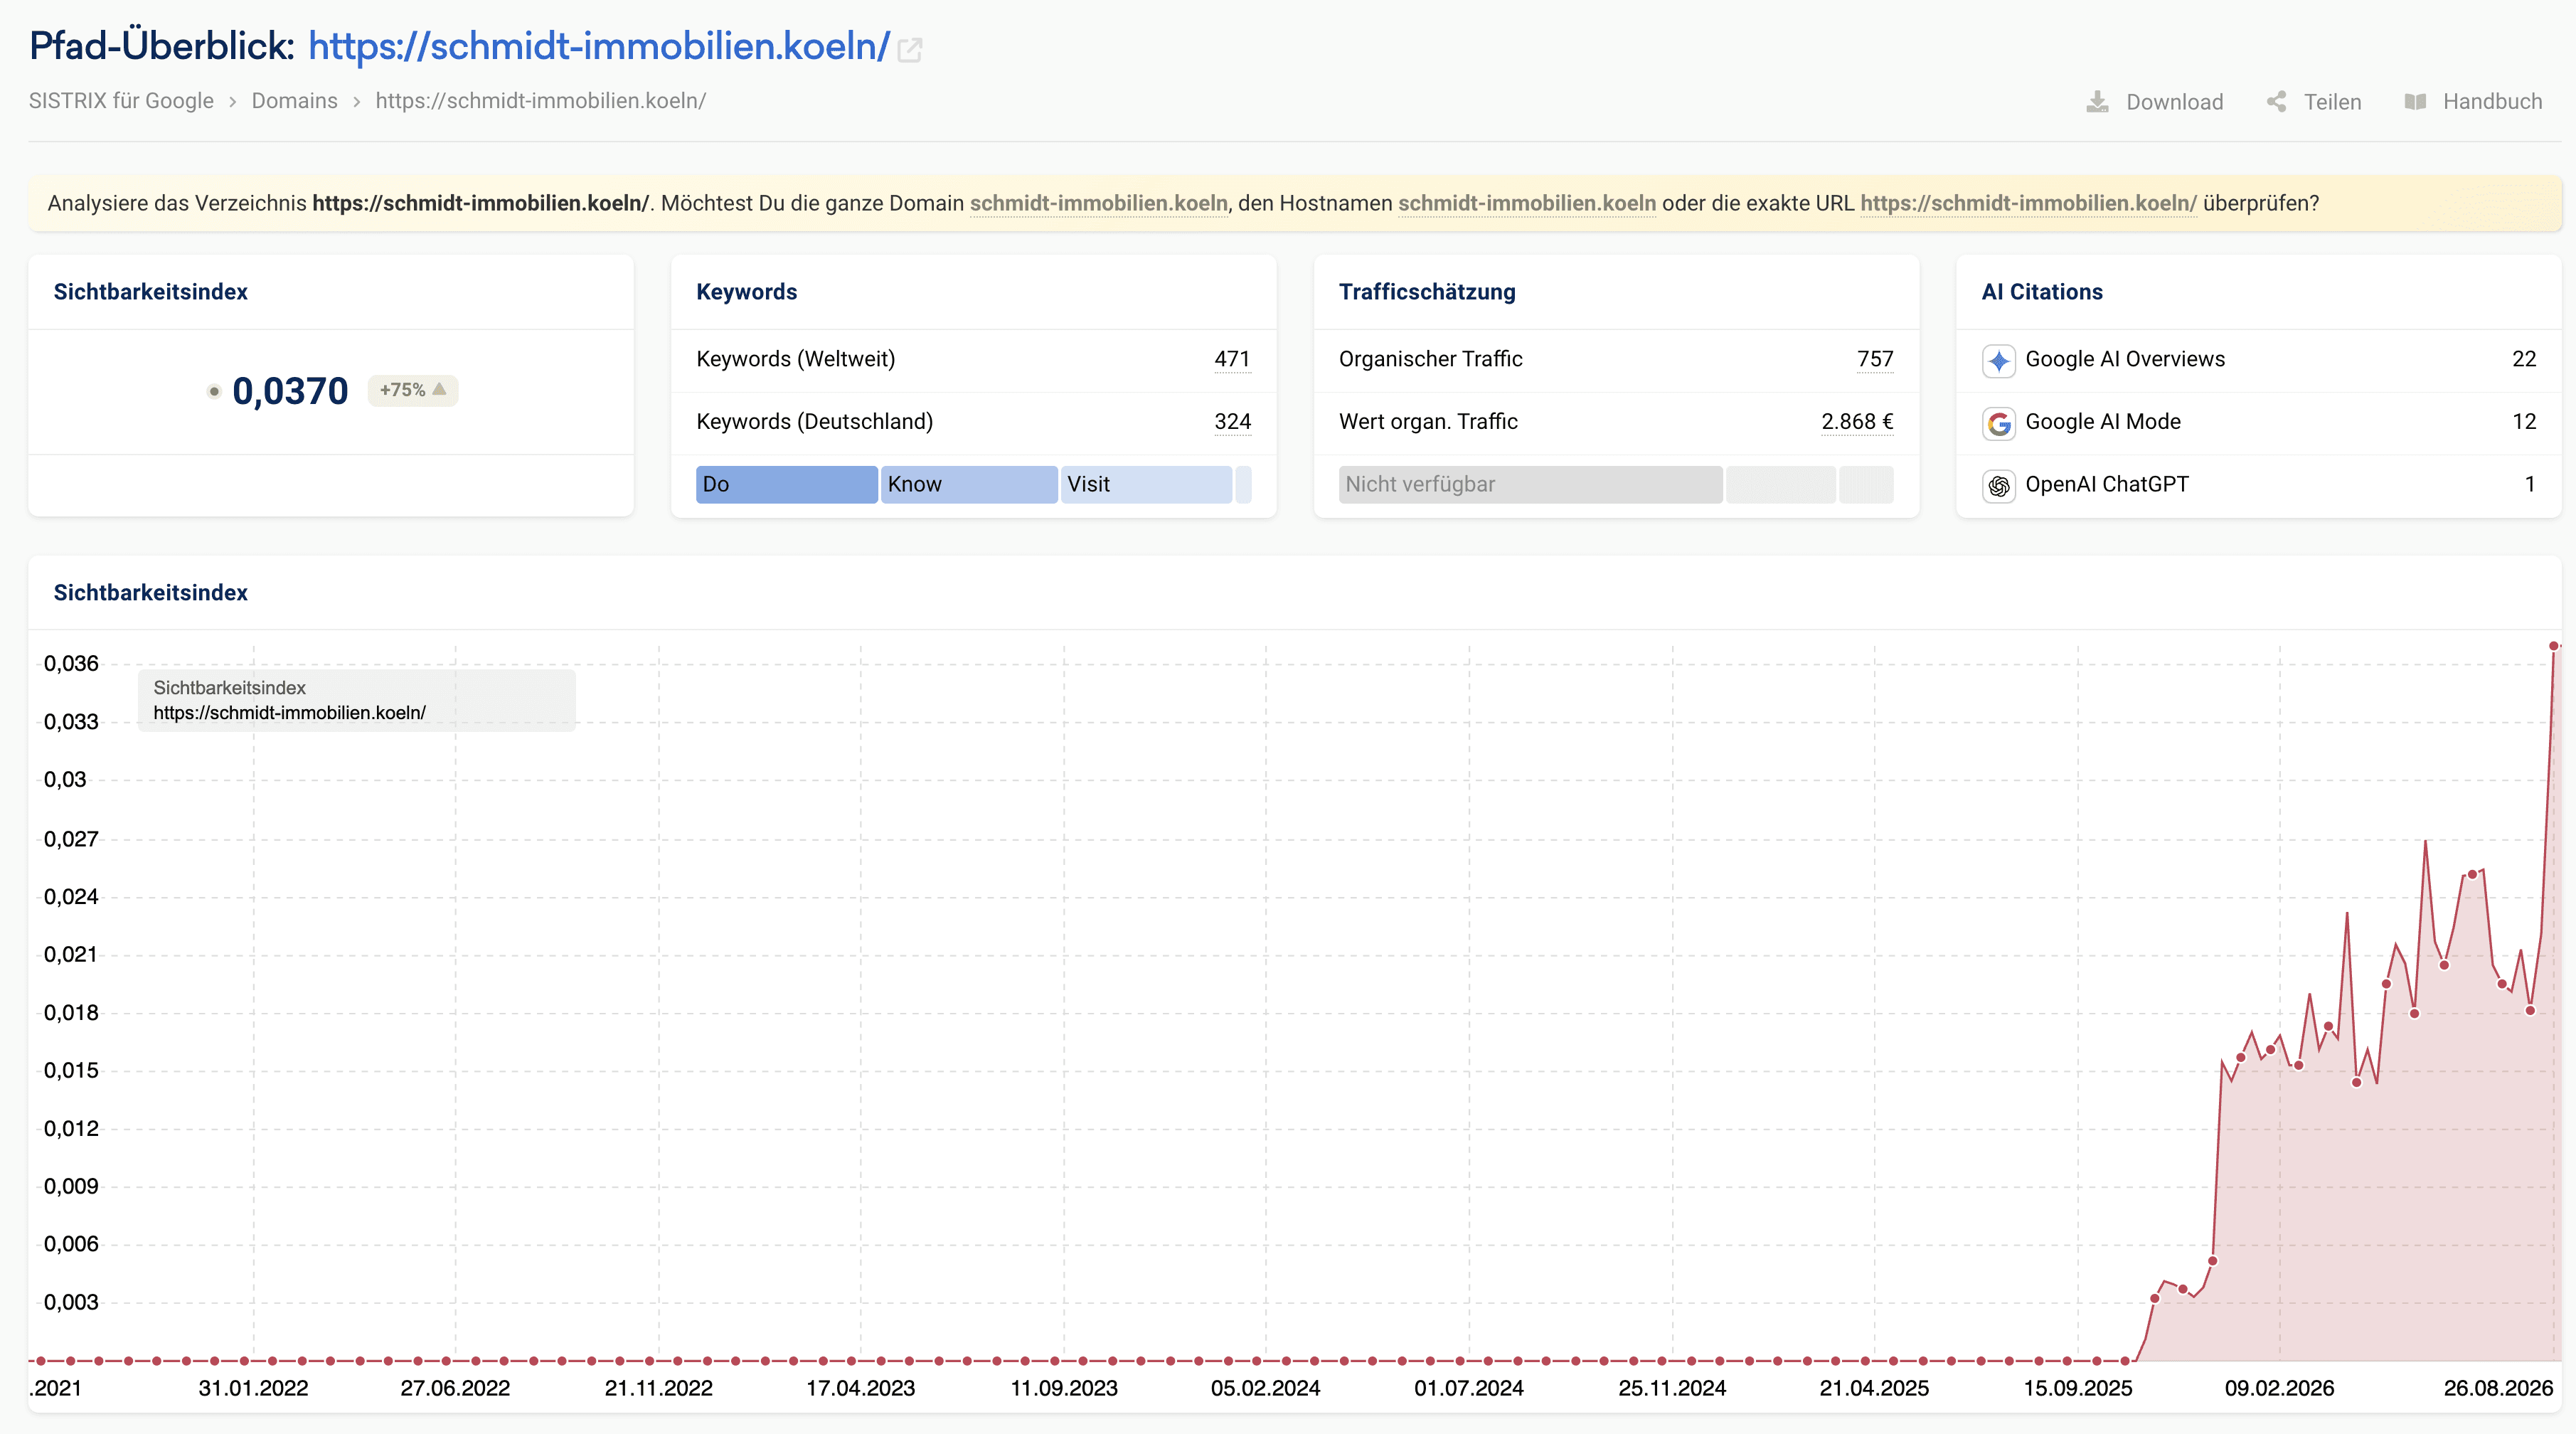This screenshot has width=2576, height=1434.
Task: Click the Trafficschätzung card heading
Action: [x=1427, y=292]
